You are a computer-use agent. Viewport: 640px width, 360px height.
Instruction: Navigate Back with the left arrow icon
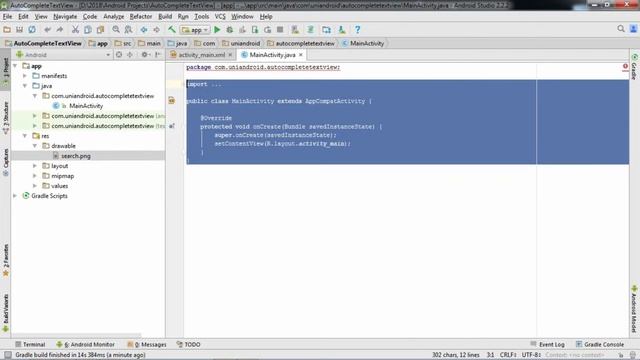pyautogui.click(x=144, y=29)
